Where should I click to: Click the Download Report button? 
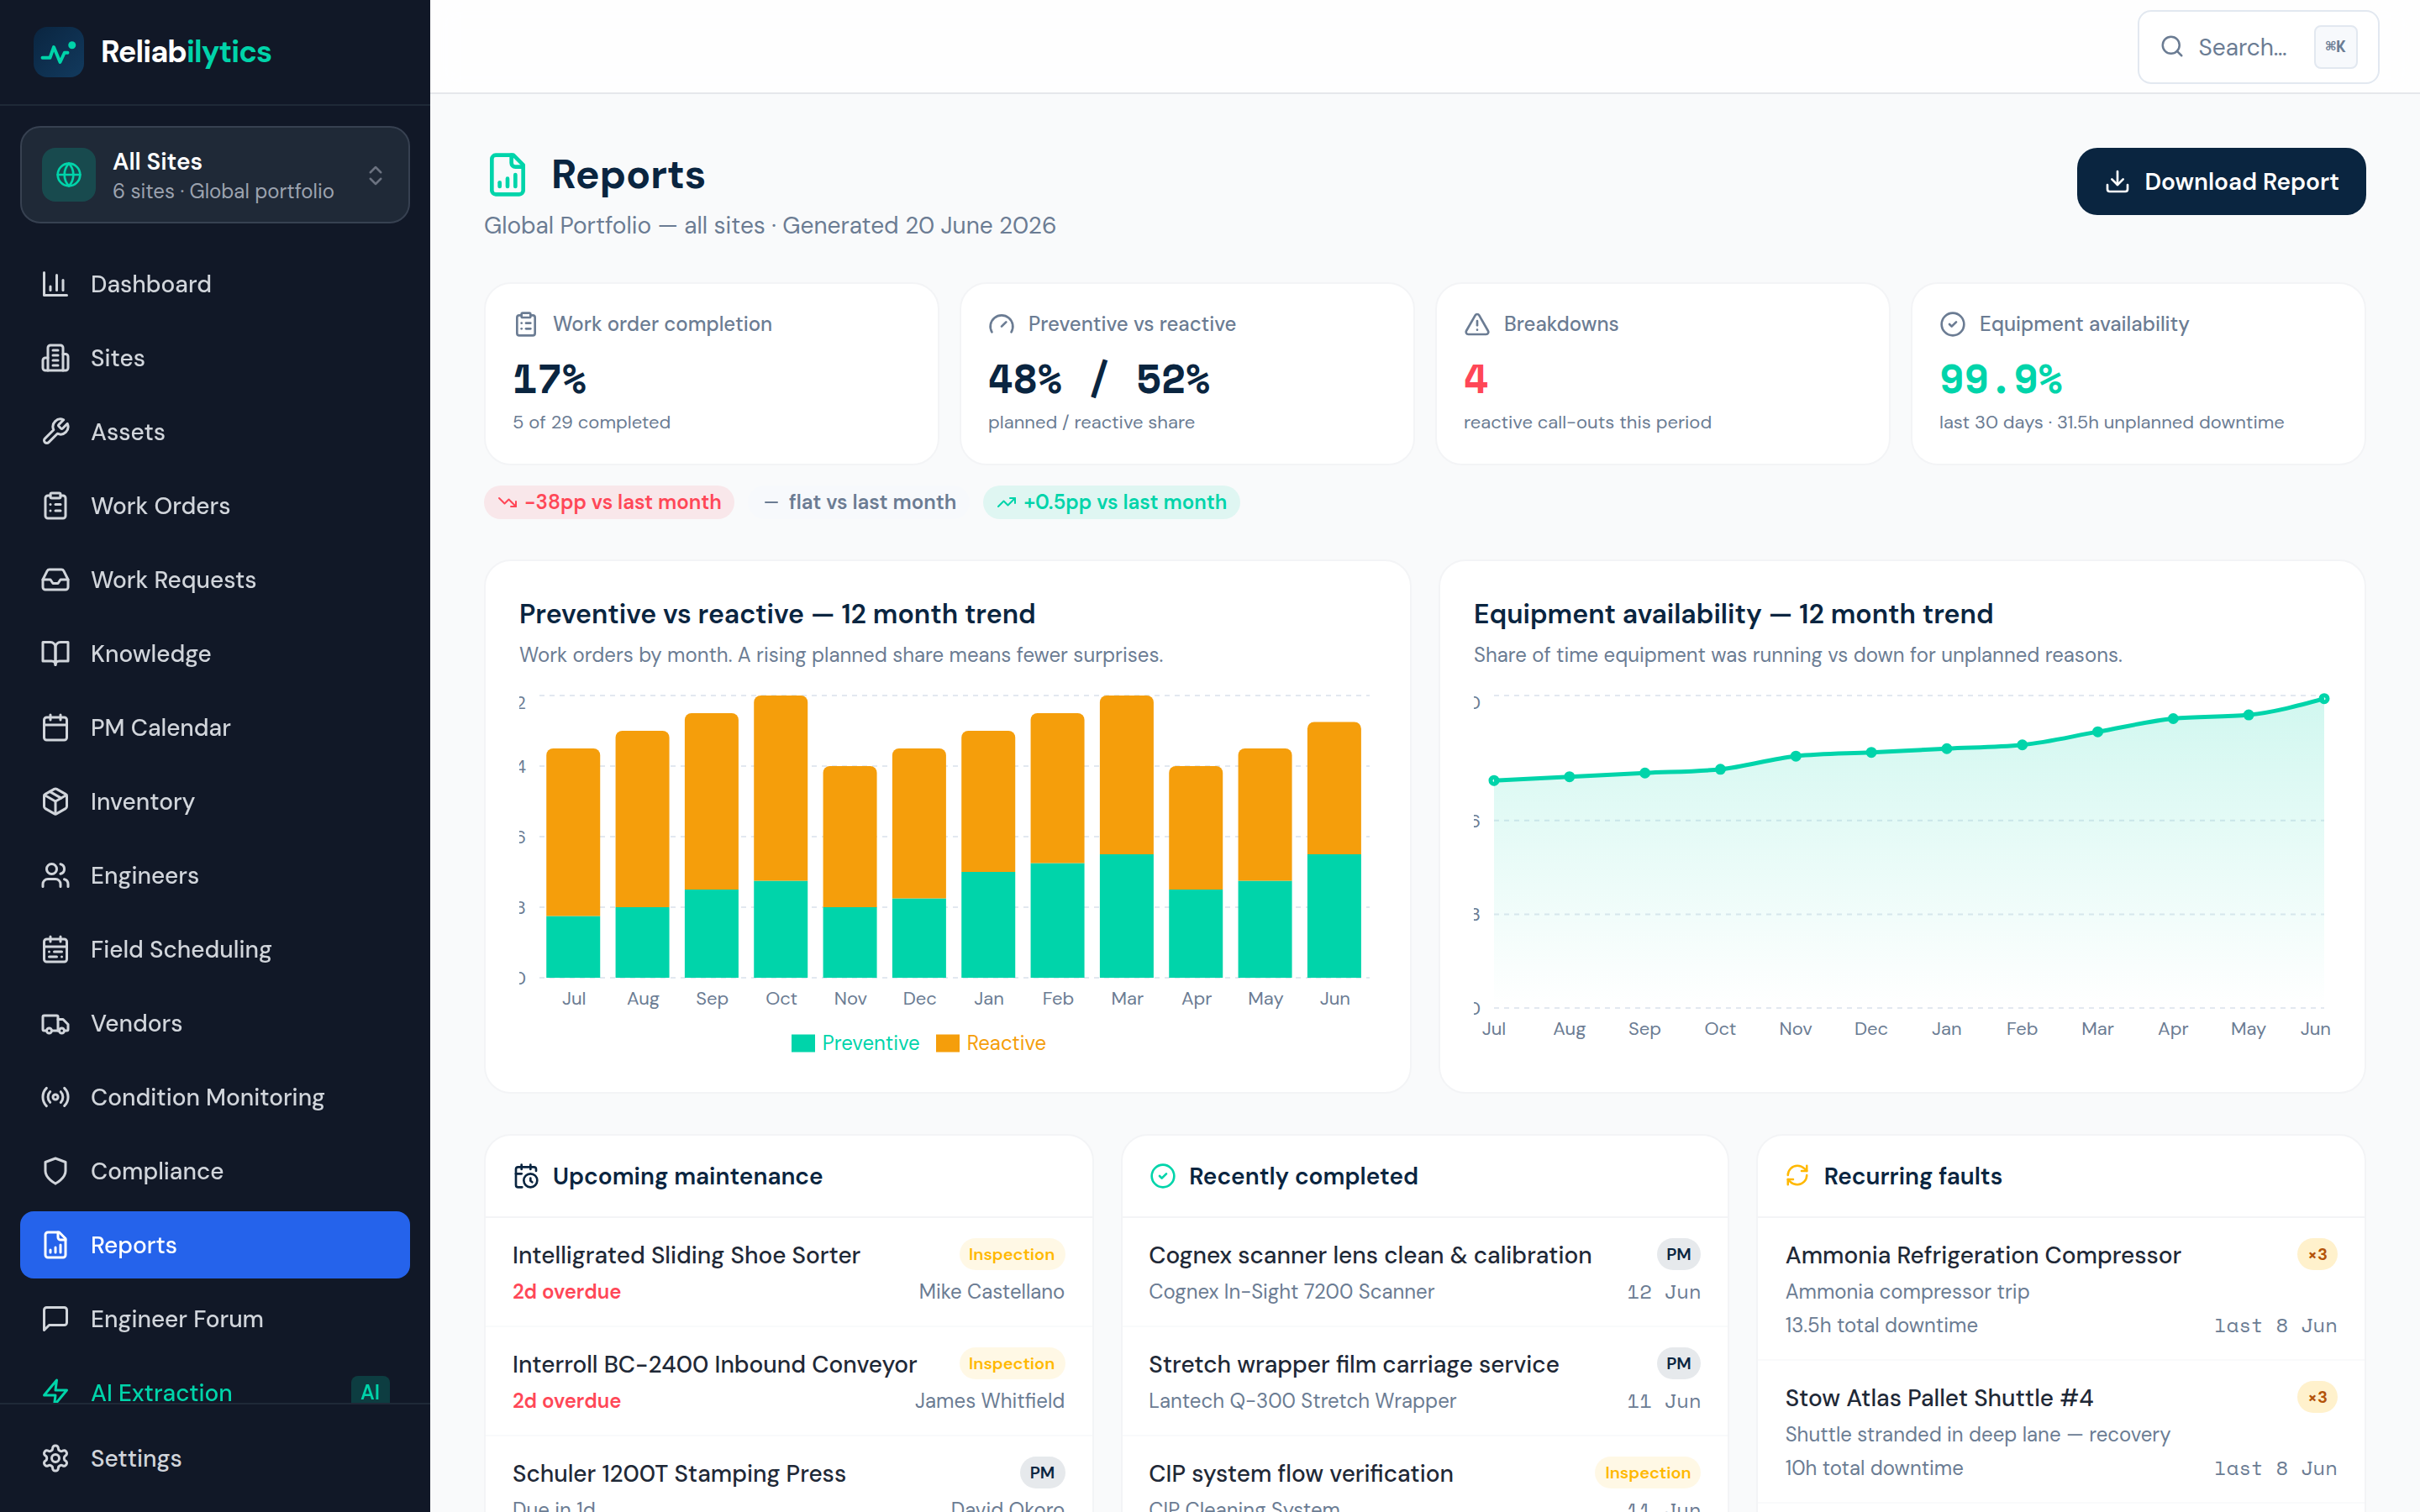(x=2221, y=182)
